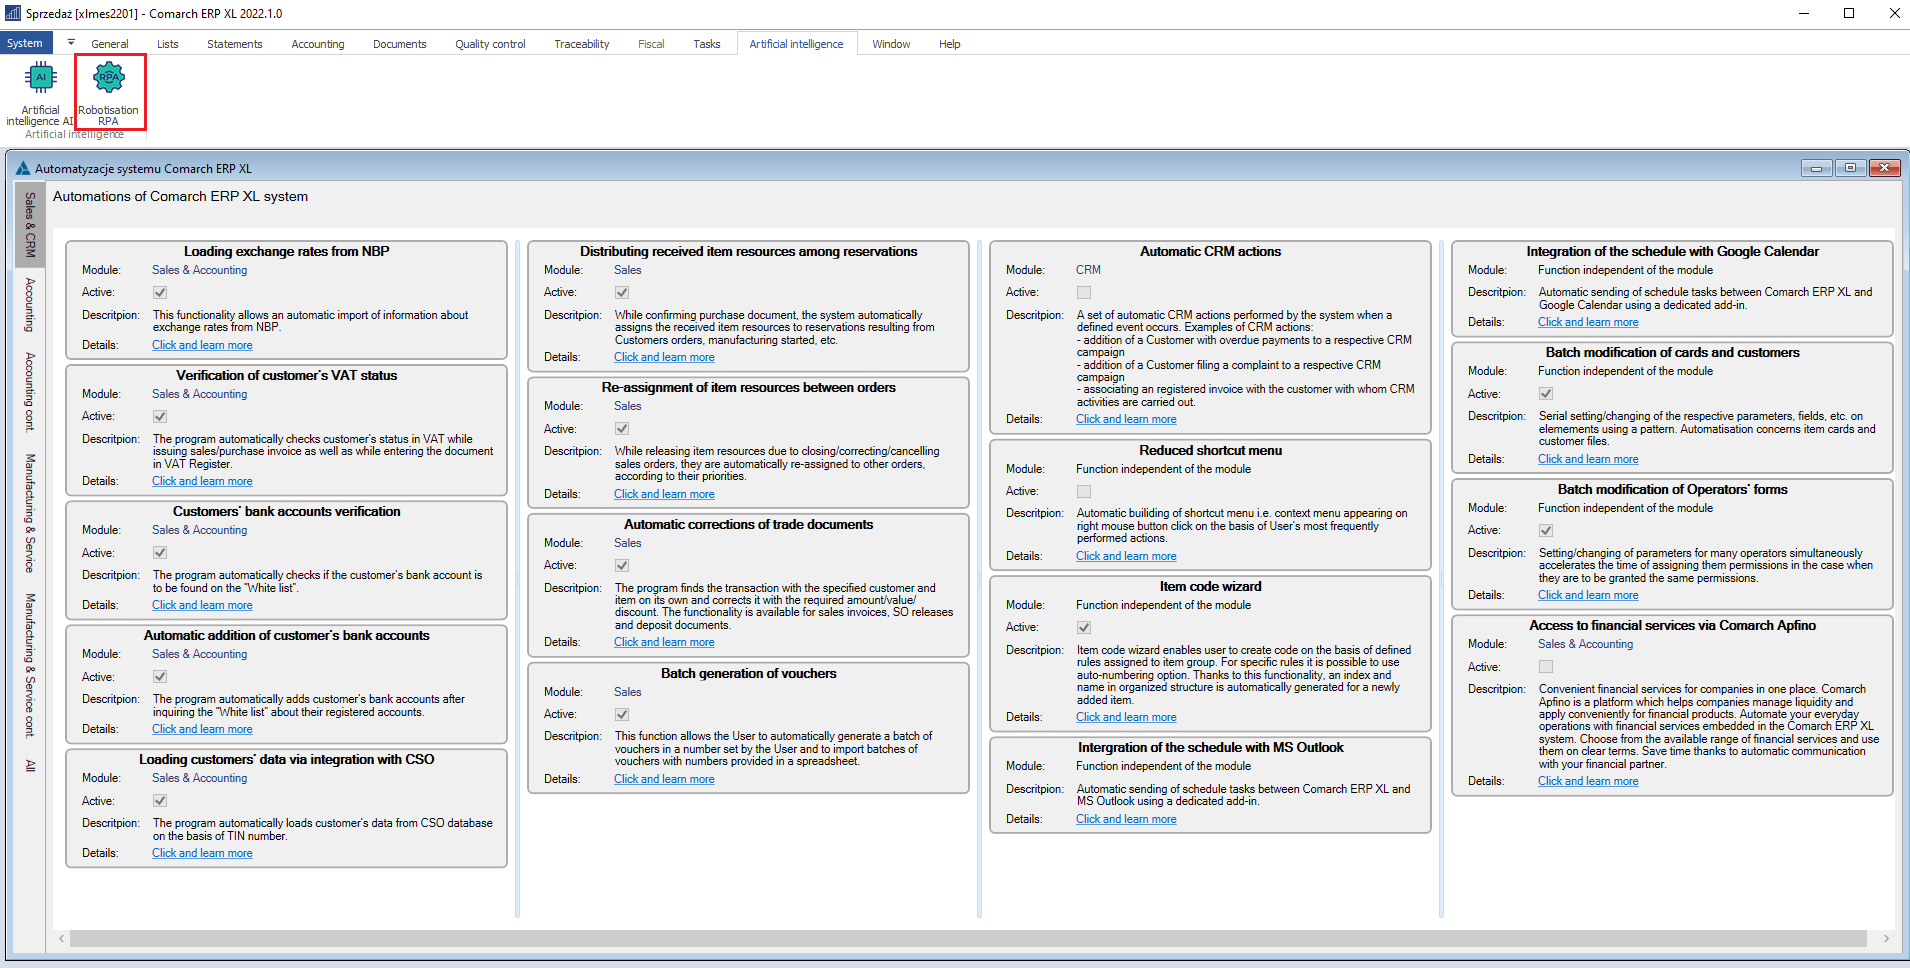Toggle Active for Loading exchange rates from NBP
This screenshot has height=968, width=1910.
point(160,292)
